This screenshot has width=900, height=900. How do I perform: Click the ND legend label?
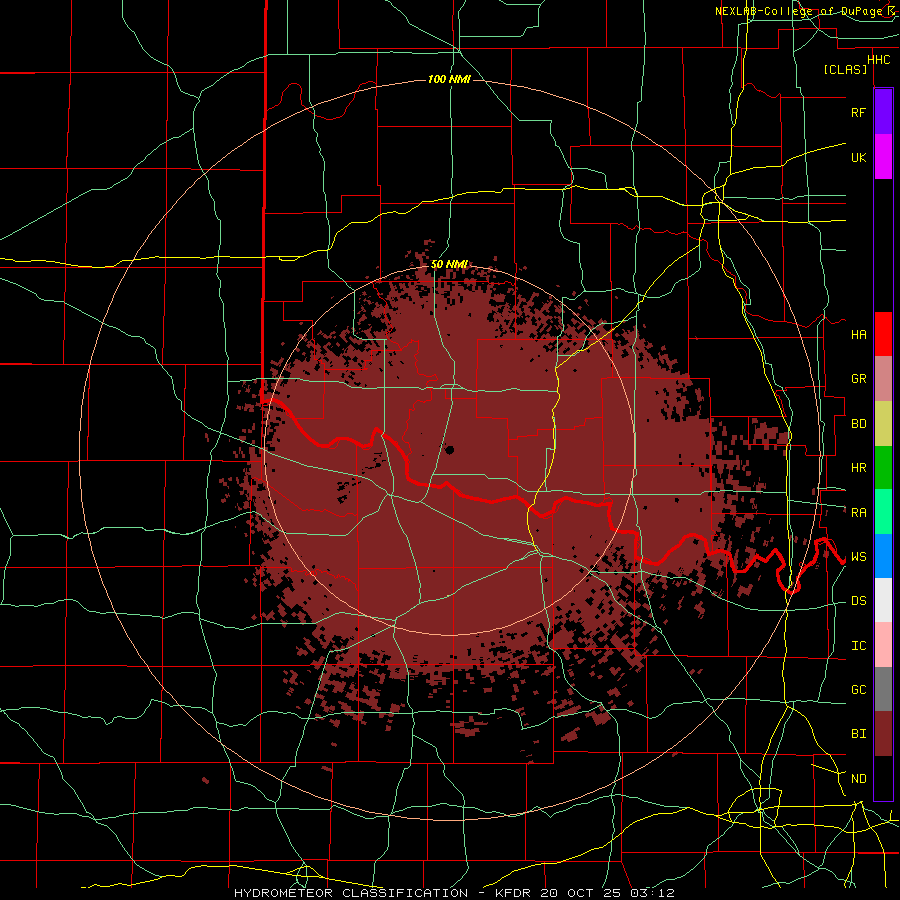858,778
